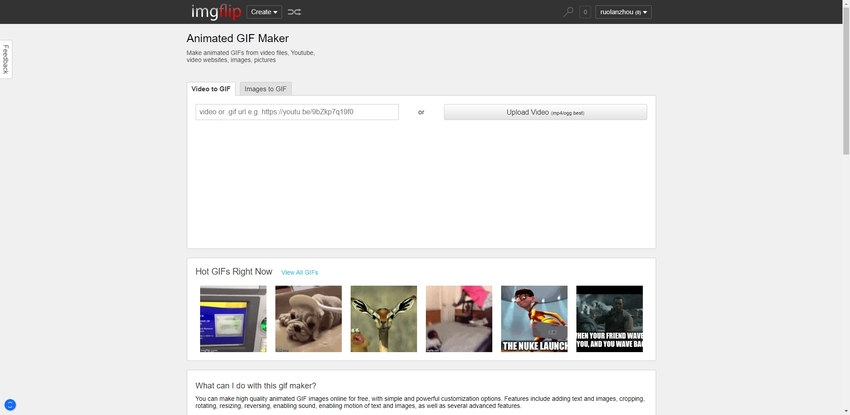Open the ATM machine GIF thumbnail
This screenshot has height=415, width=850.
(x=233, y=319)
